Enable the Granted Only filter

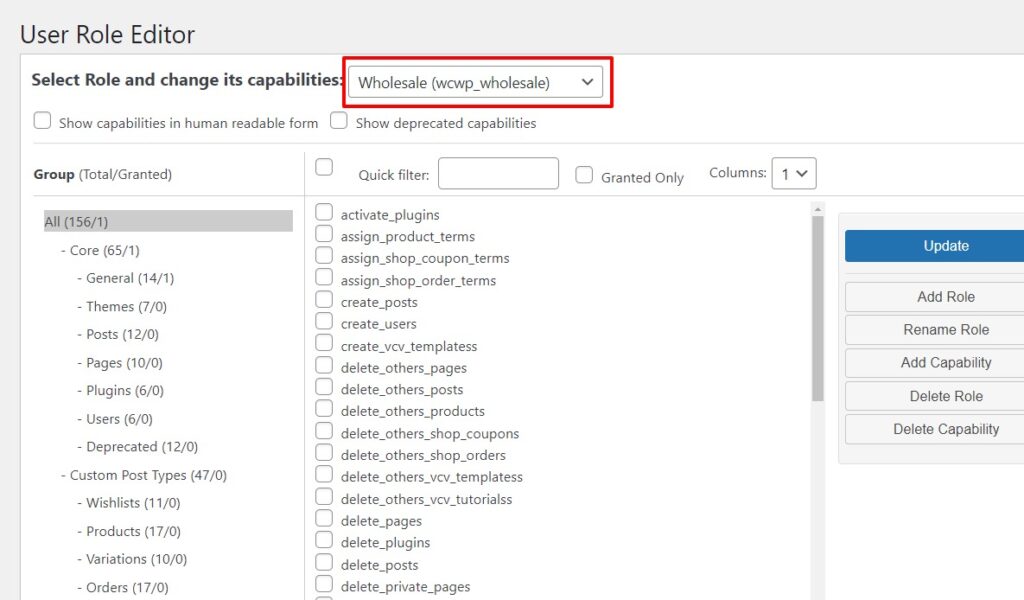(x=584, y=176)
